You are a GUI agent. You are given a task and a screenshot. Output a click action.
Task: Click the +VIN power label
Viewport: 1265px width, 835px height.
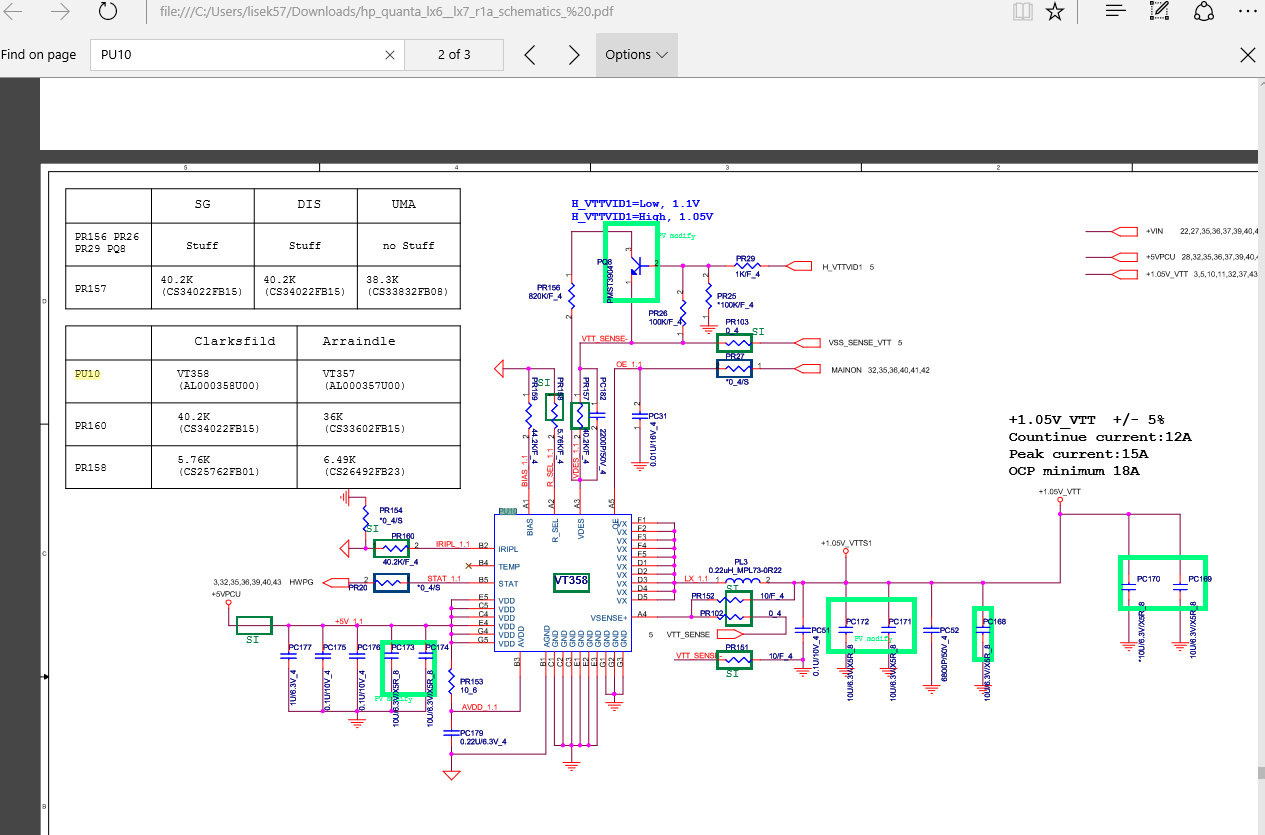(1155, 231)
